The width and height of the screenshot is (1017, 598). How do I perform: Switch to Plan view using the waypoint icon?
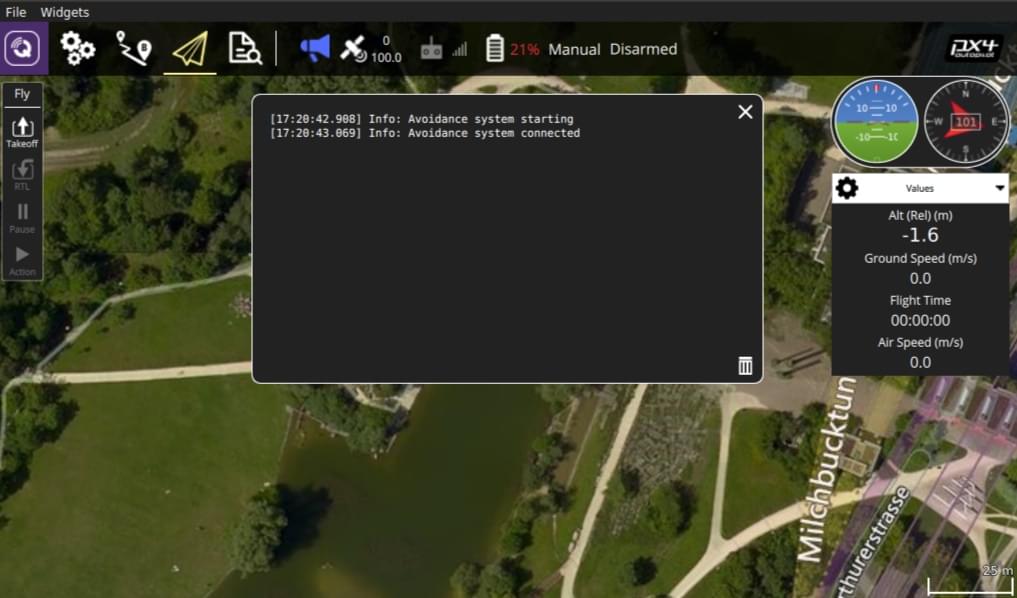pyautogui.click(x=135, y=47)
